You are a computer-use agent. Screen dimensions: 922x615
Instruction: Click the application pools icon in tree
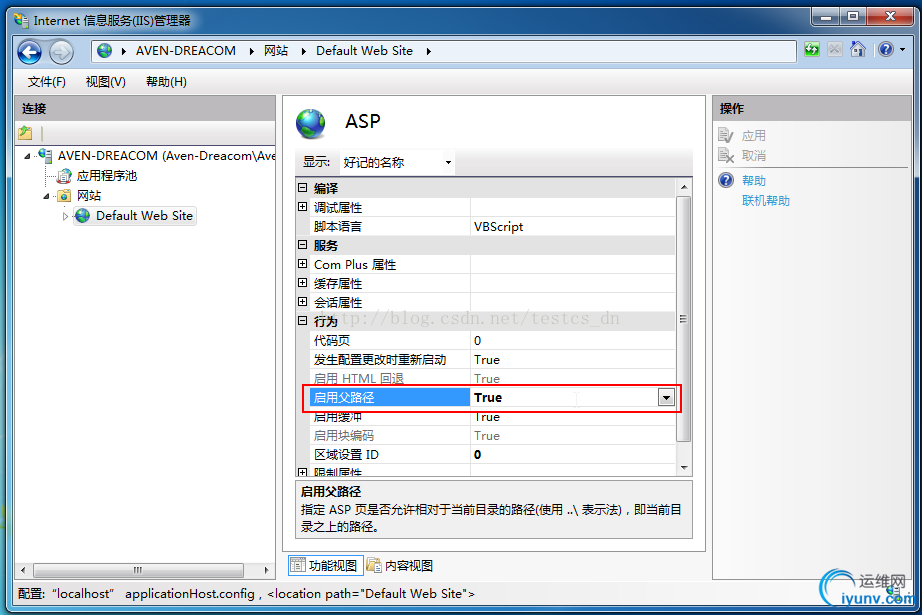tap(64, 175)
